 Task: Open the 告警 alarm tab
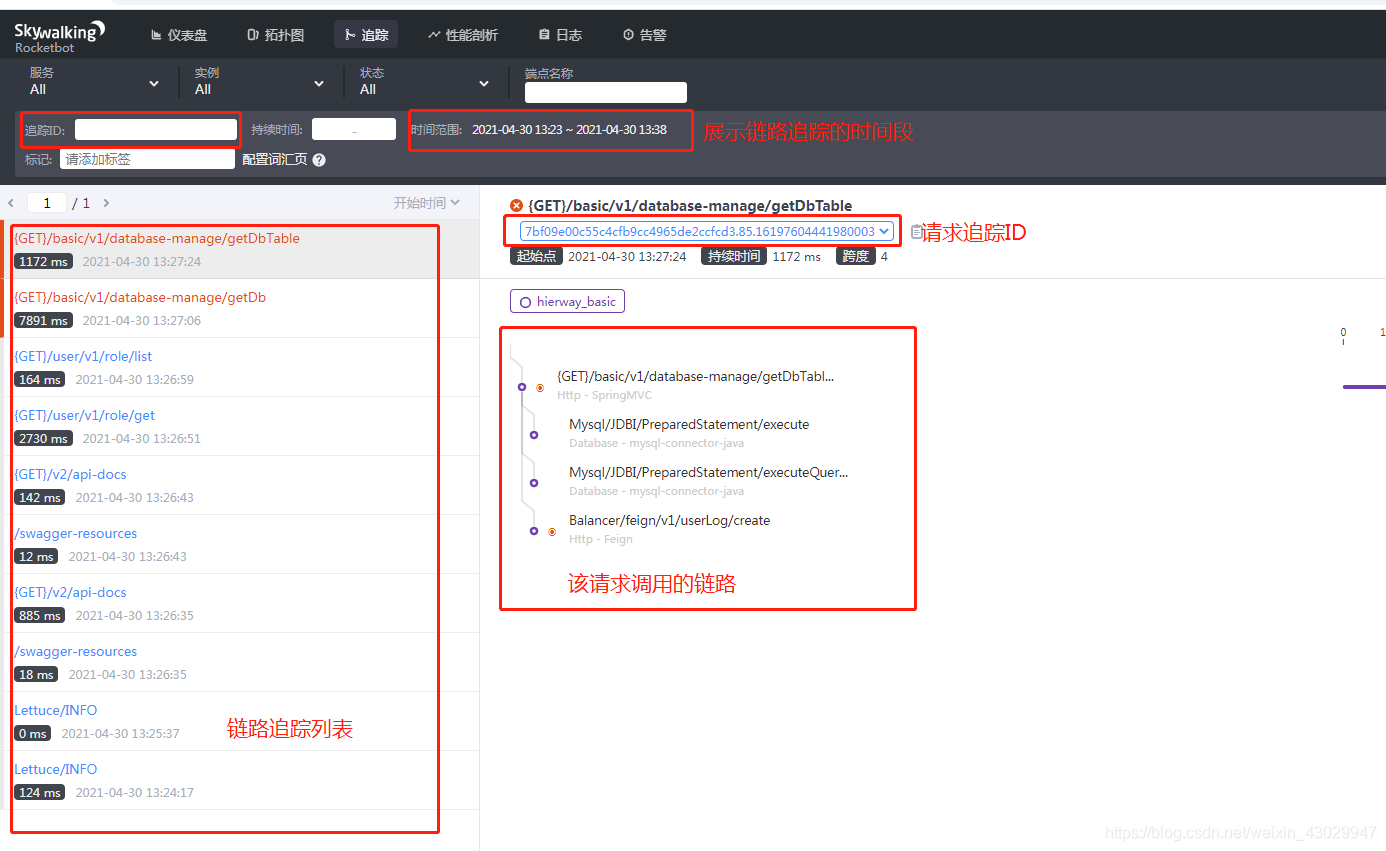coord(644,35)
